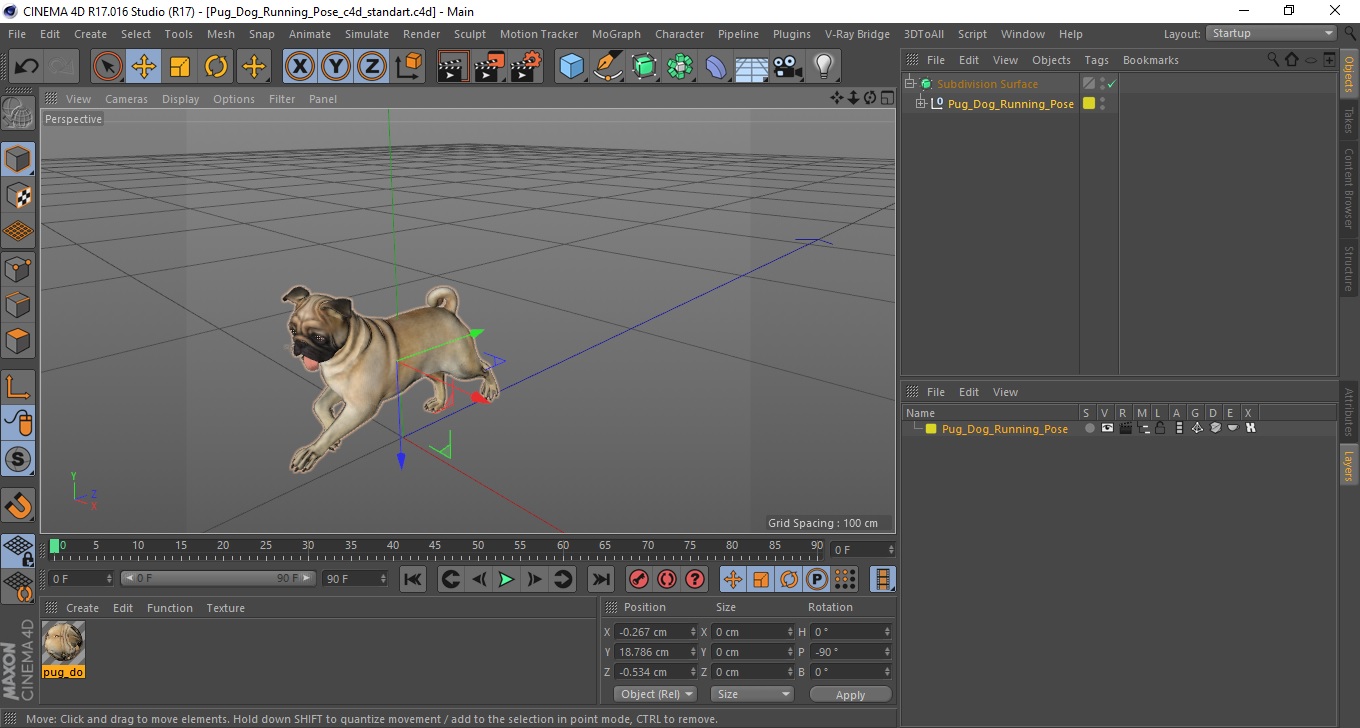Toggle Z axis lock

tap(372, 67)
